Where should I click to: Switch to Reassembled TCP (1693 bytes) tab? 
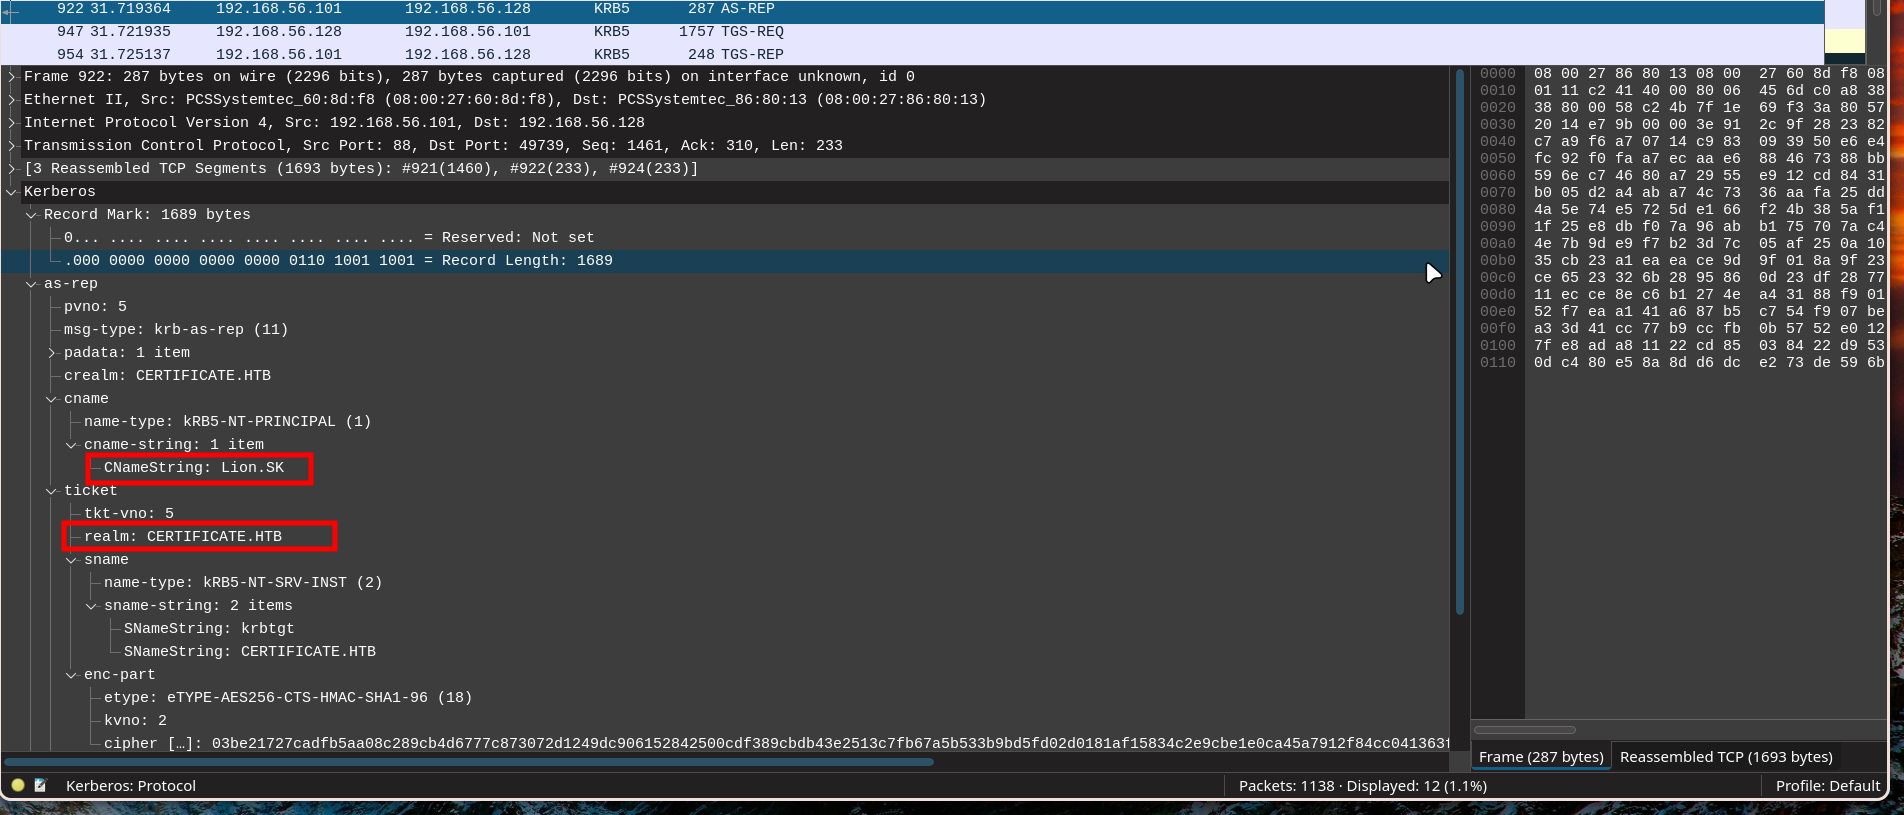(x=1725, y=757)
